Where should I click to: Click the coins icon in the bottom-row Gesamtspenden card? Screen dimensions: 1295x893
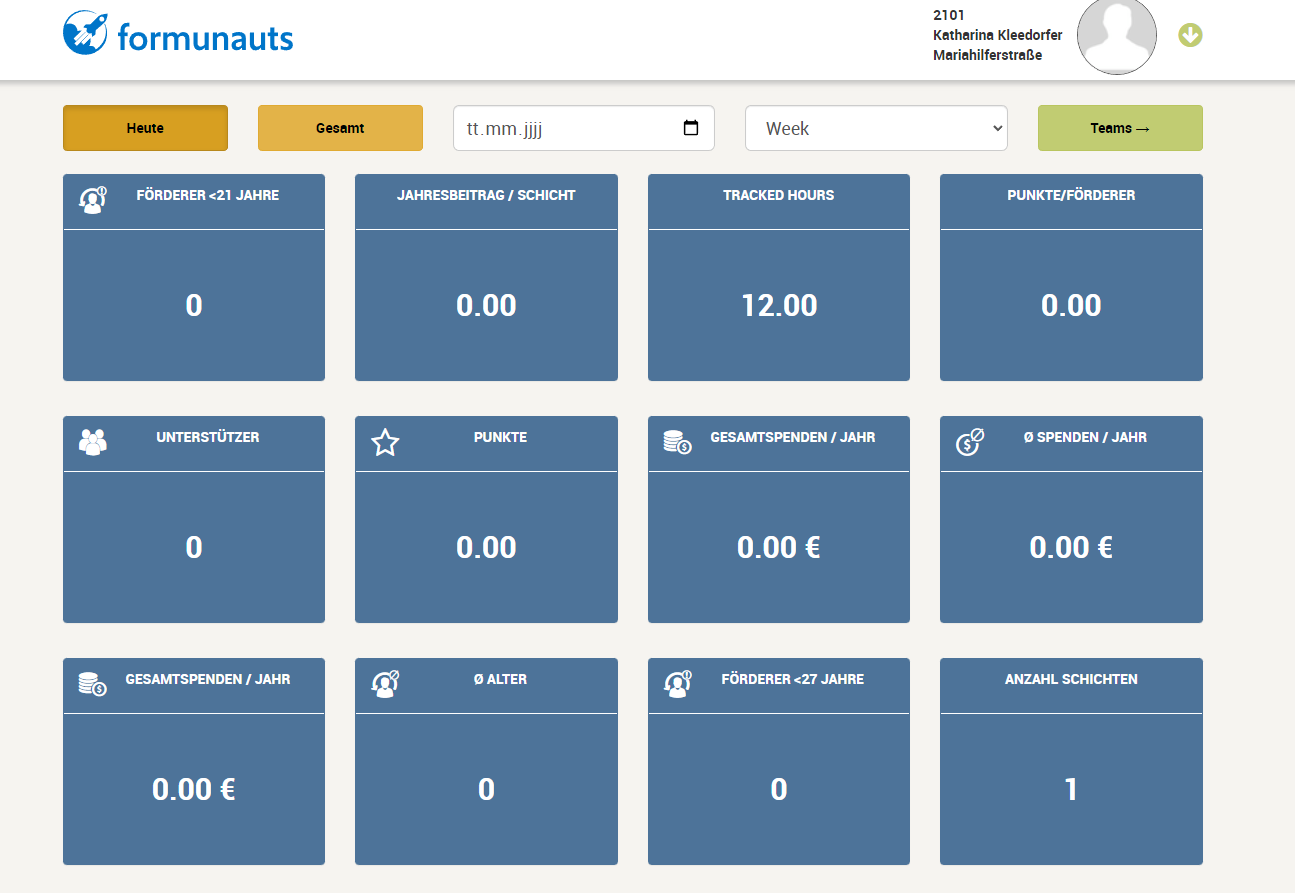tap(93, 684)
